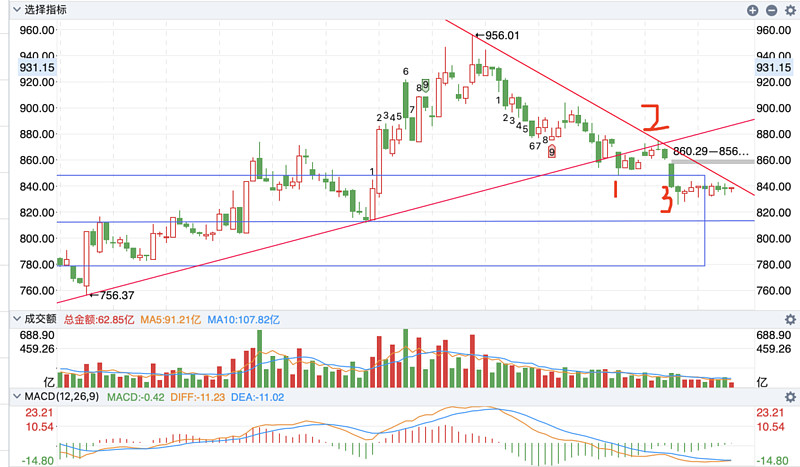Image resolution: width=800 pixels, height=467 pixels.
Task: Click the red boxed 9 marker on downtrend
Action: [552, 152]
